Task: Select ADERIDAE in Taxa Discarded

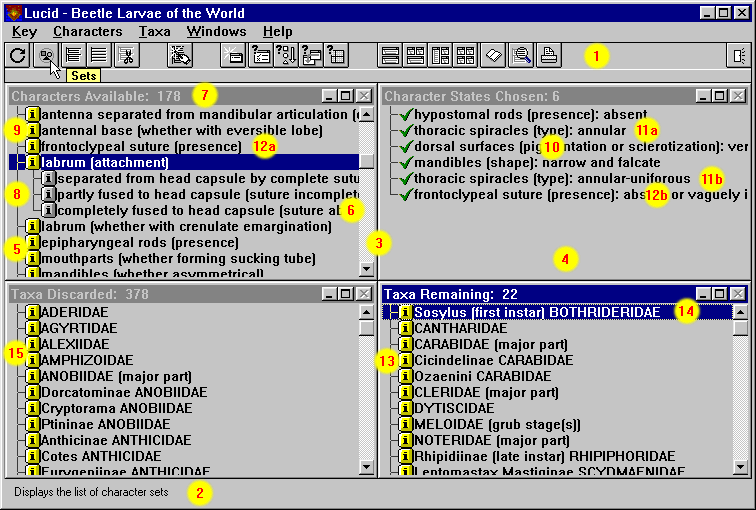Action: (75, 312)
